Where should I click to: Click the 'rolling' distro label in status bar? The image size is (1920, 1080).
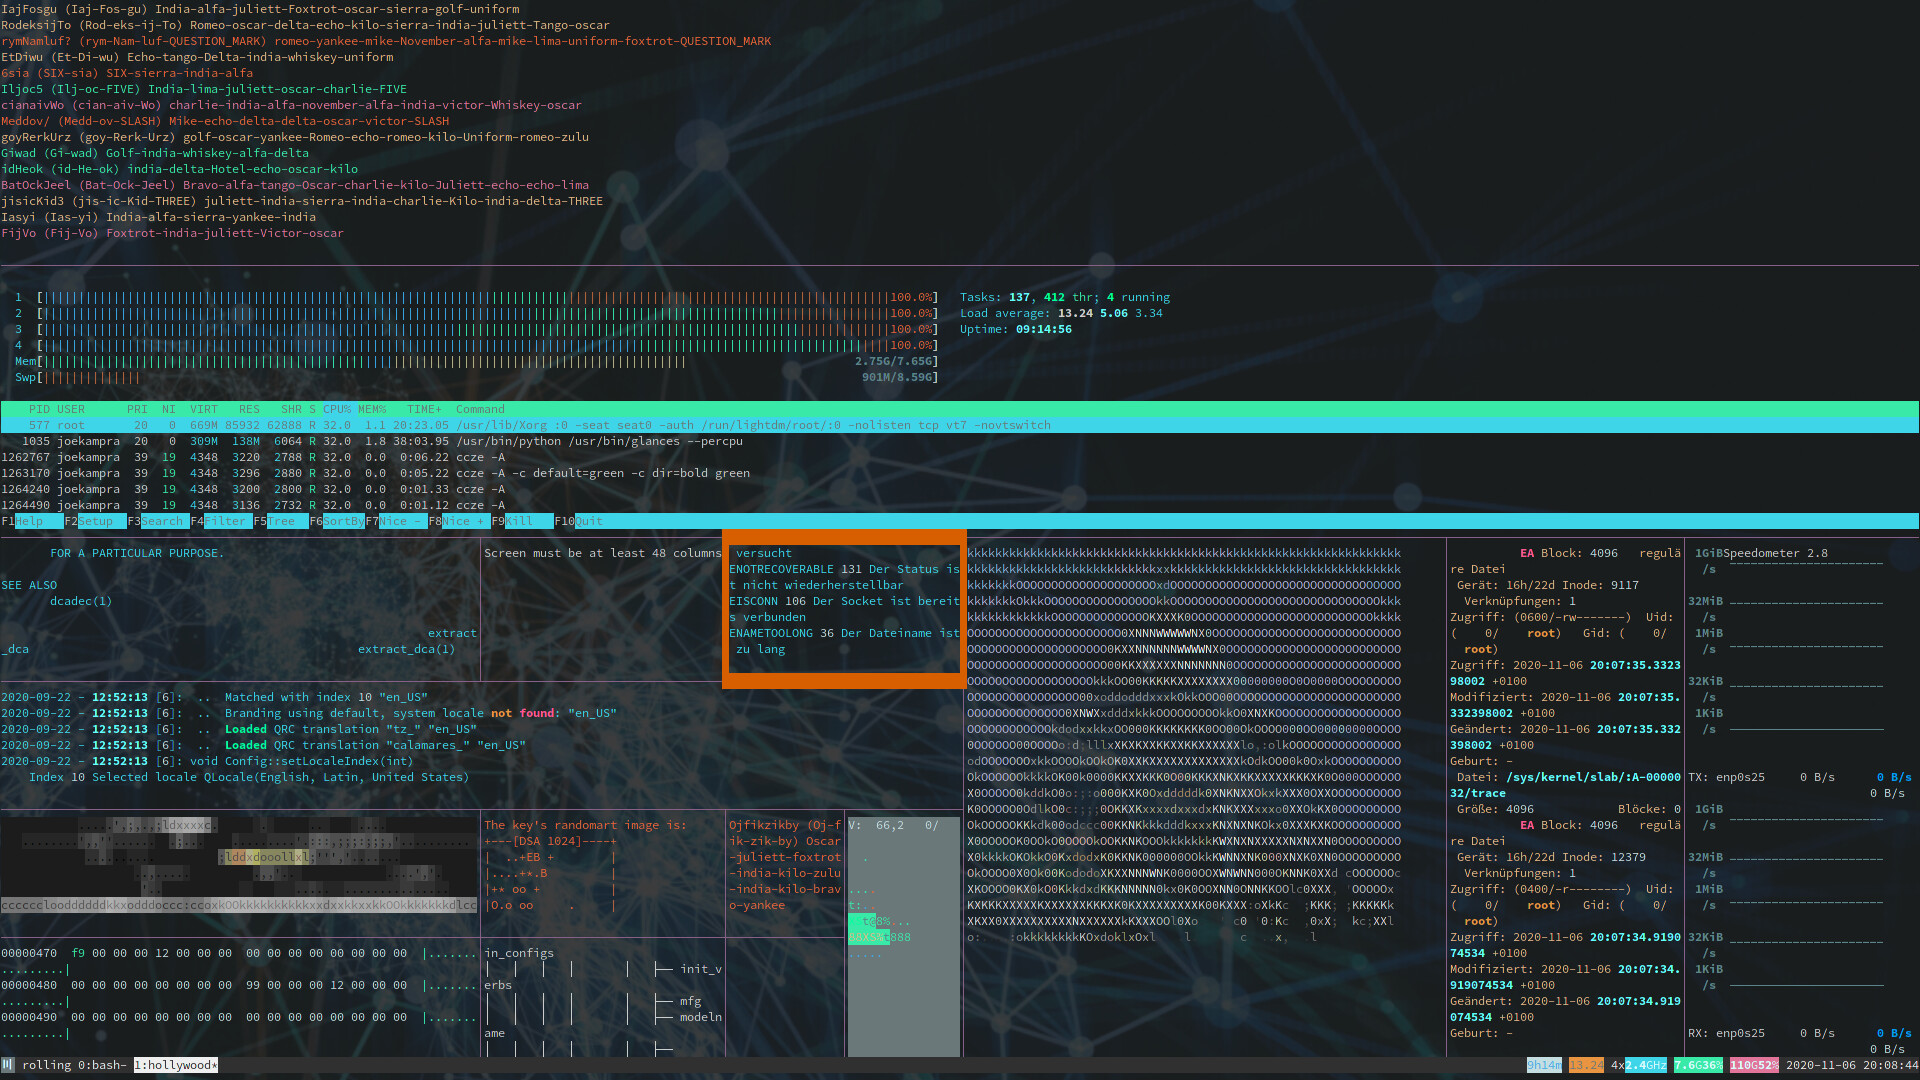click(46, 1065)
